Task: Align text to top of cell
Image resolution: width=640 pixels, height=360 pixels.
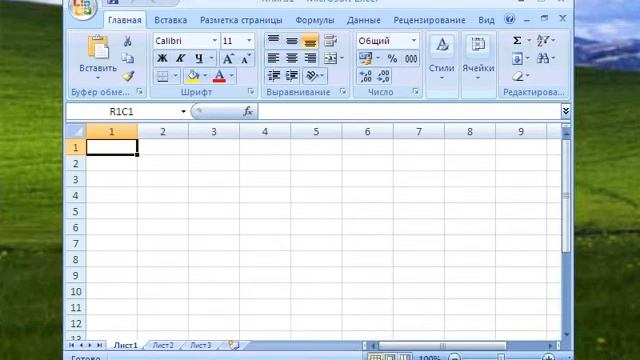Action: click(x=273, y=40)
